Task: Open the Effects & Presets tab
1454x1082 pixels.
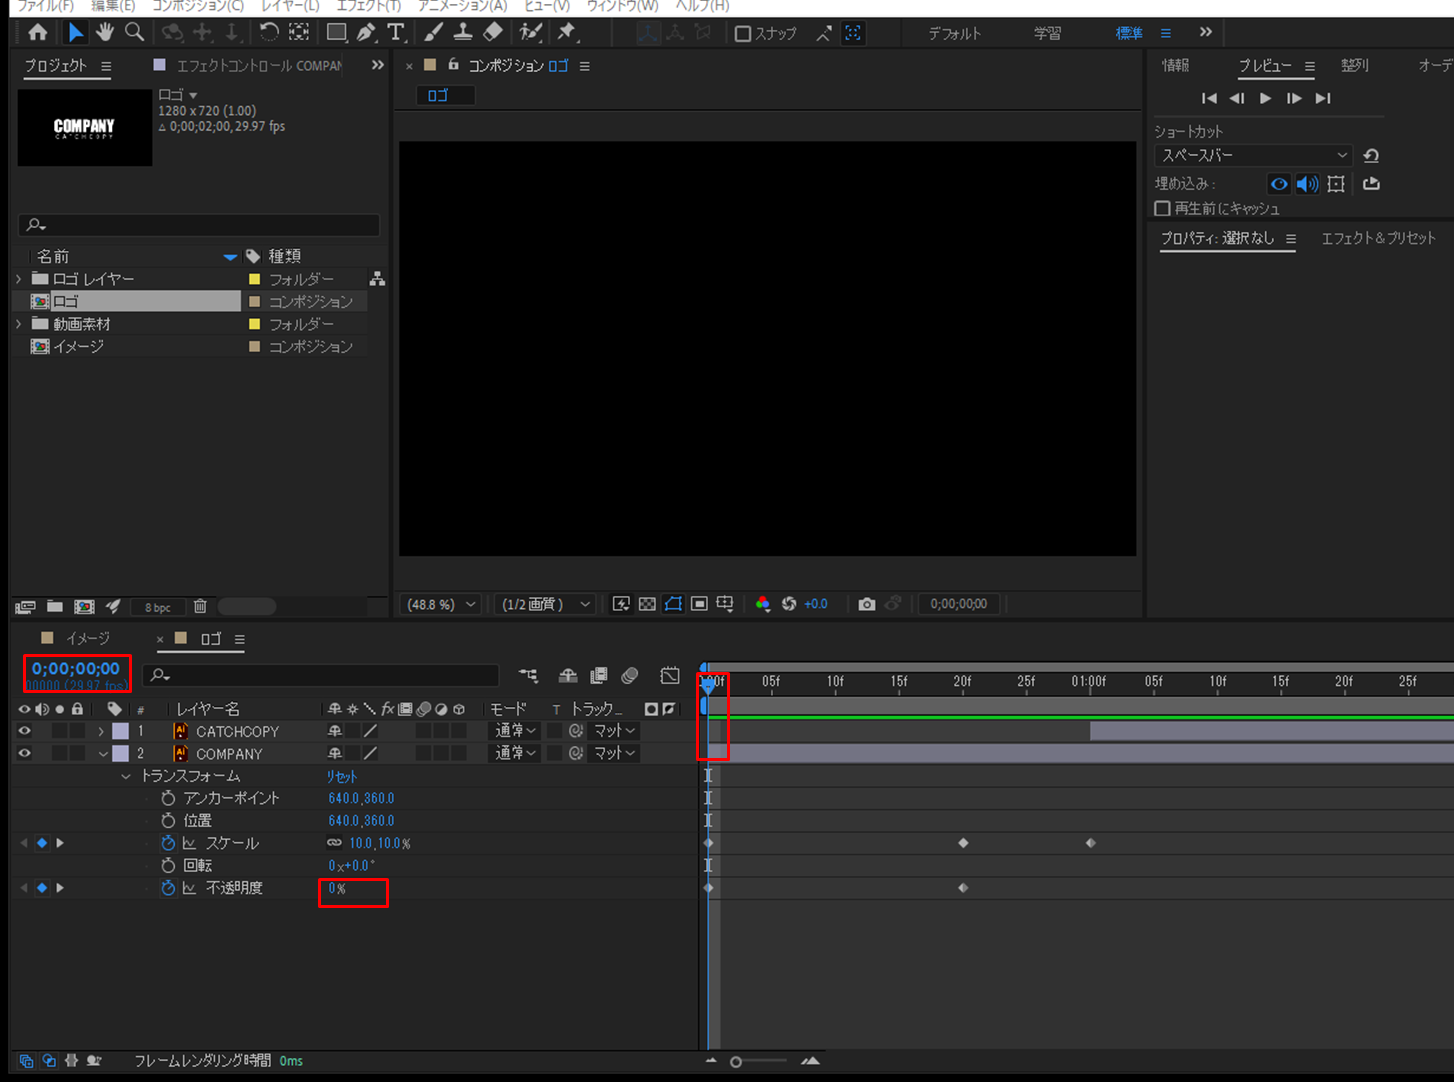Action: [x=1378, y=238]
